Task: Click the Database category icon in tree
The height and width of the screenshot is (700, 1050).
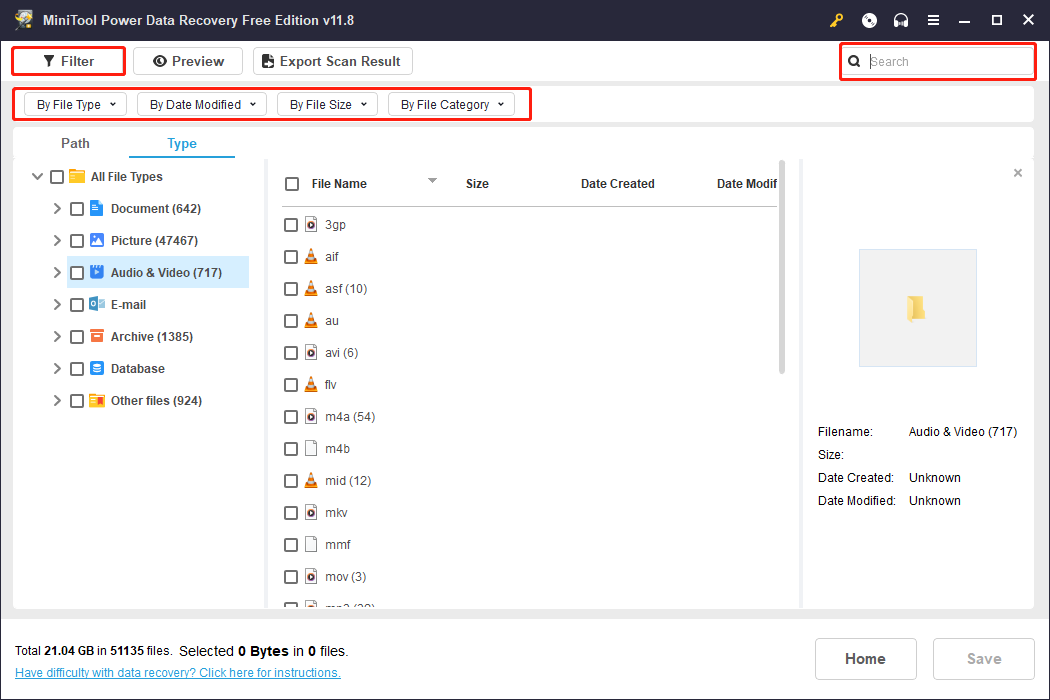Action: tap(97, 369)
